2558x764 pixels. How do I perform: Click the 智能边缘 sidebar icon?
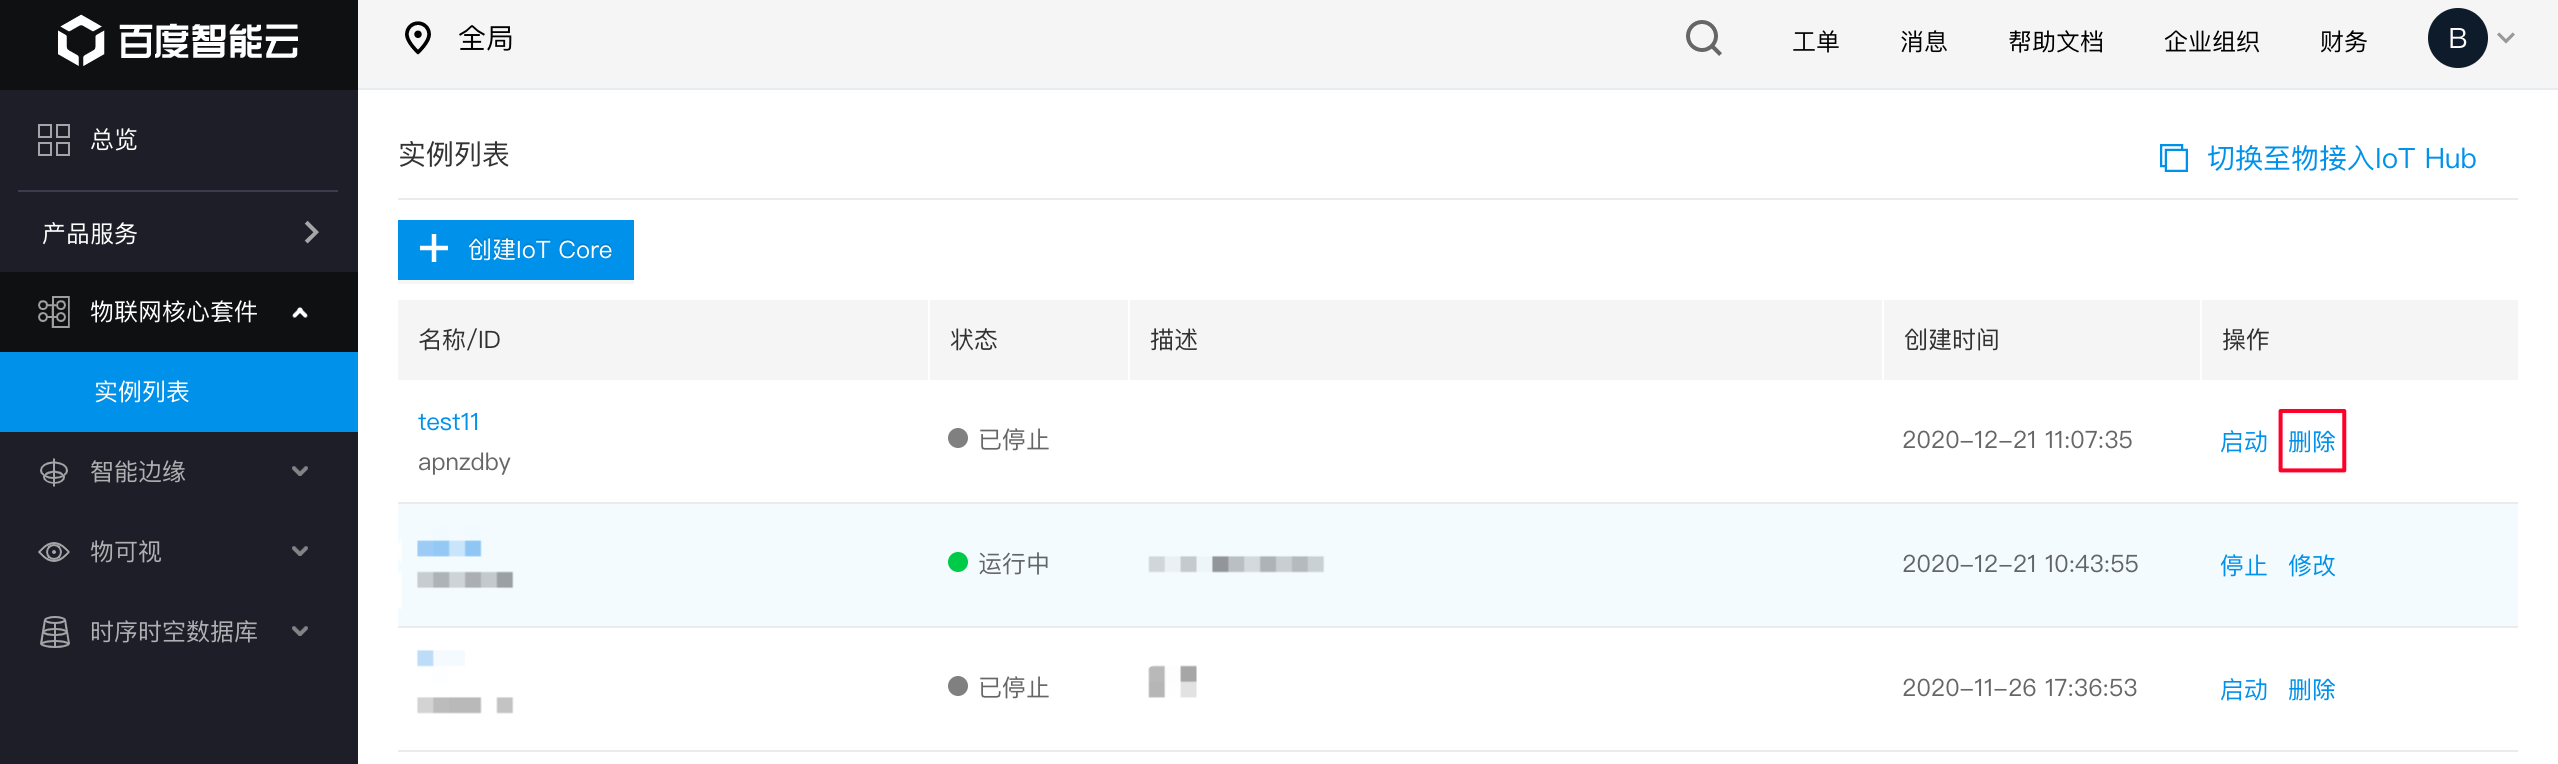click(54, 472)
